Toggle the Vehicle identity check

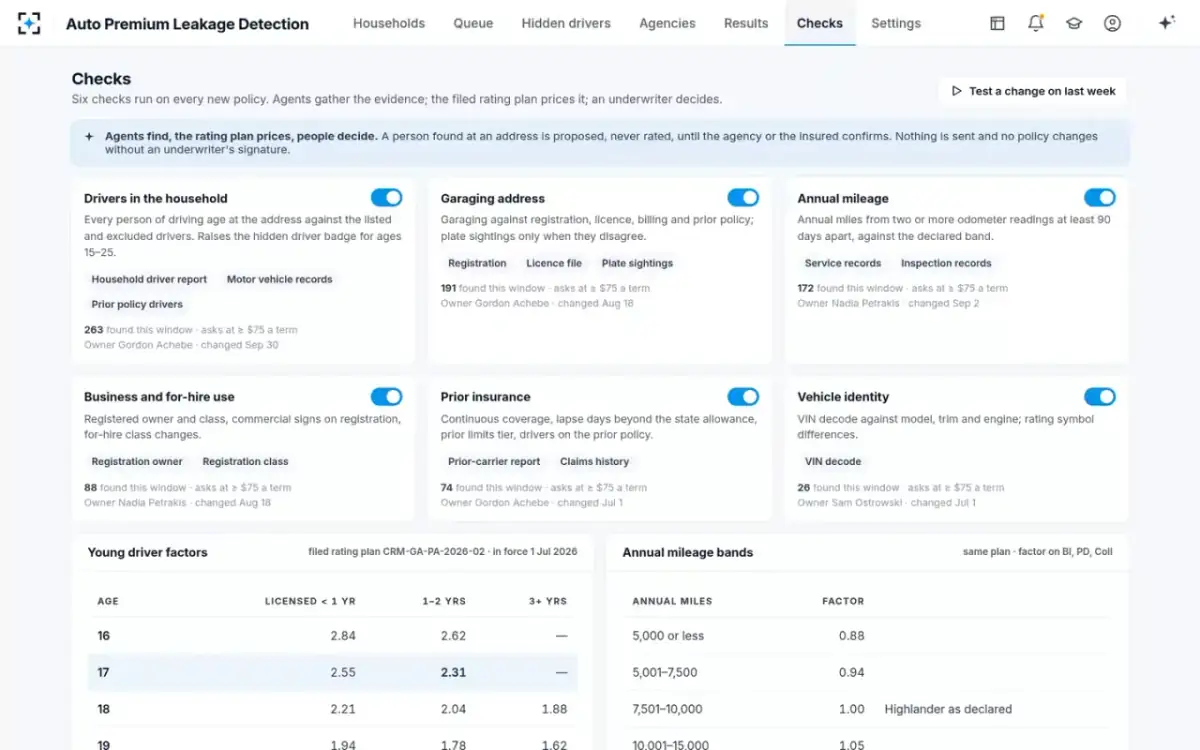tap(1100, 397)
